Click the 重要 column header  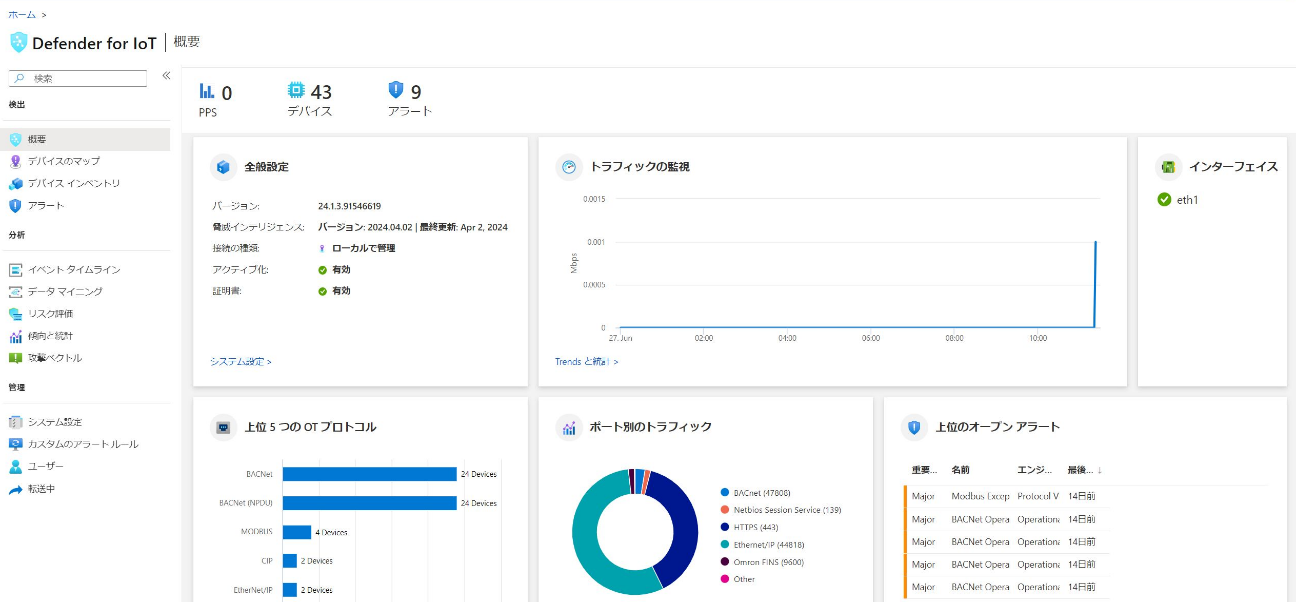pyautogui.click(x=925, y=470)
